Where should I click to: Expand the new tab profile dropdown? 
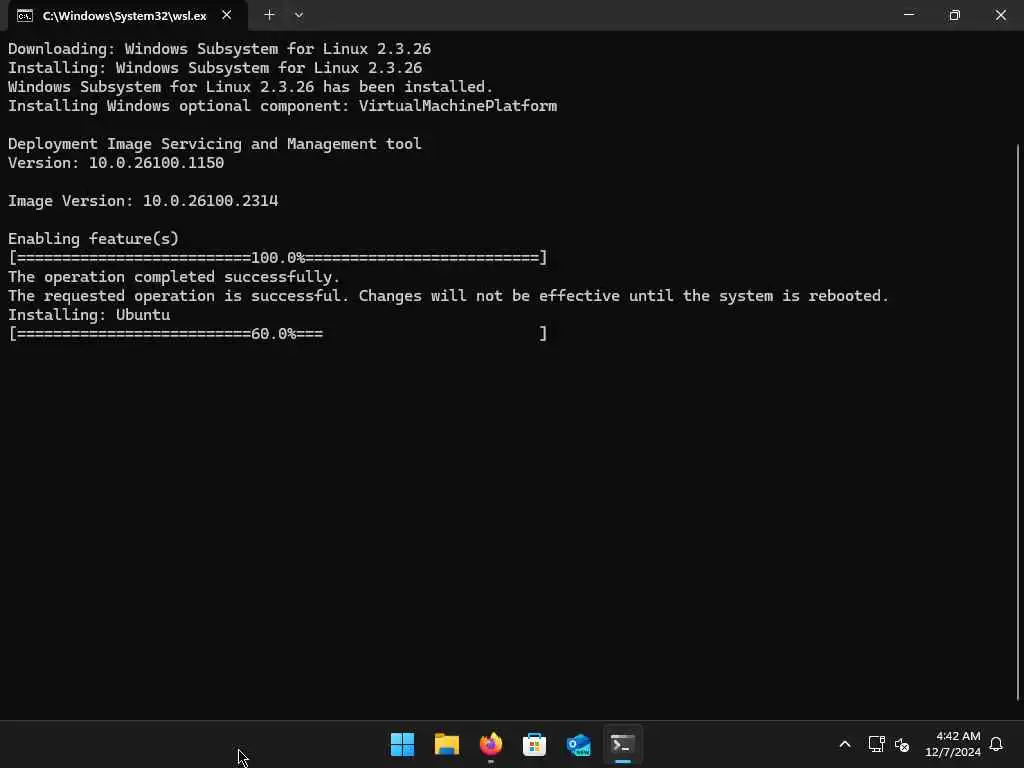(298, 15)
